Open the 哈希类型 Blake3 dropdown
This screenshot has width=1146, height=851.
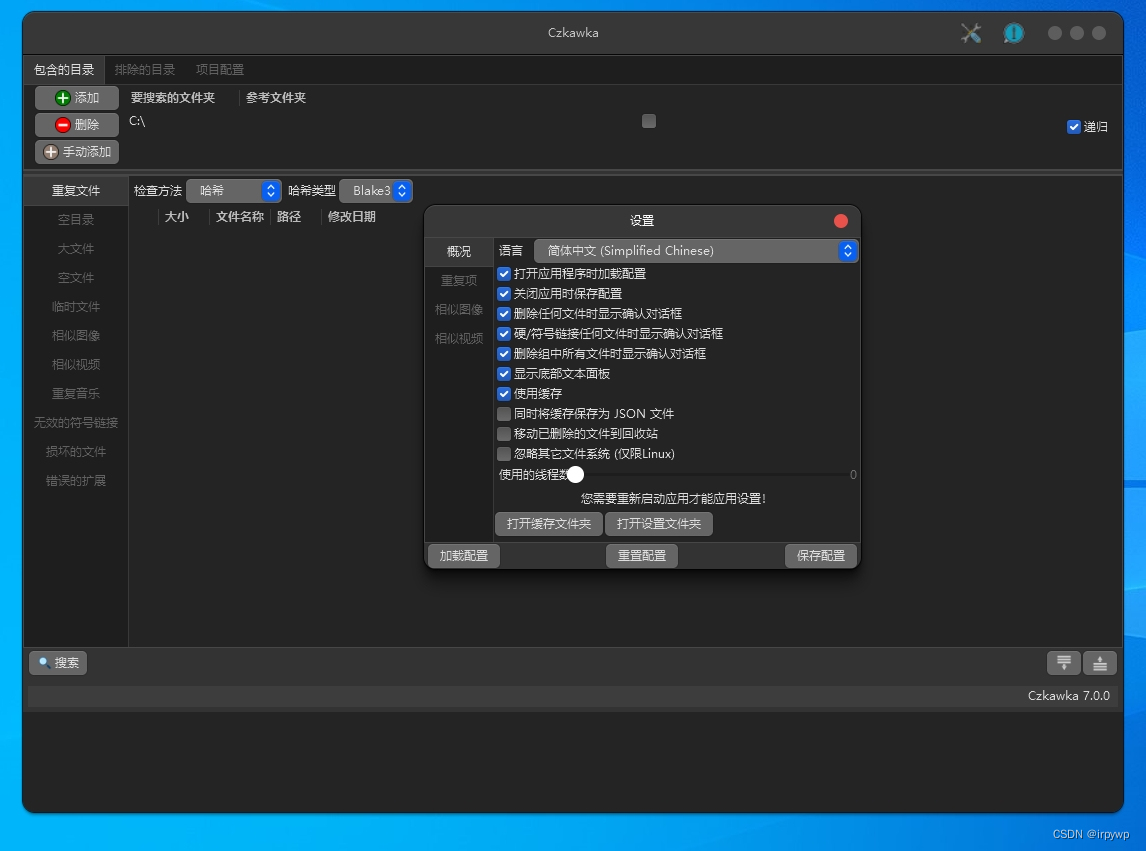pyautogui.click(x=376, y=191)
